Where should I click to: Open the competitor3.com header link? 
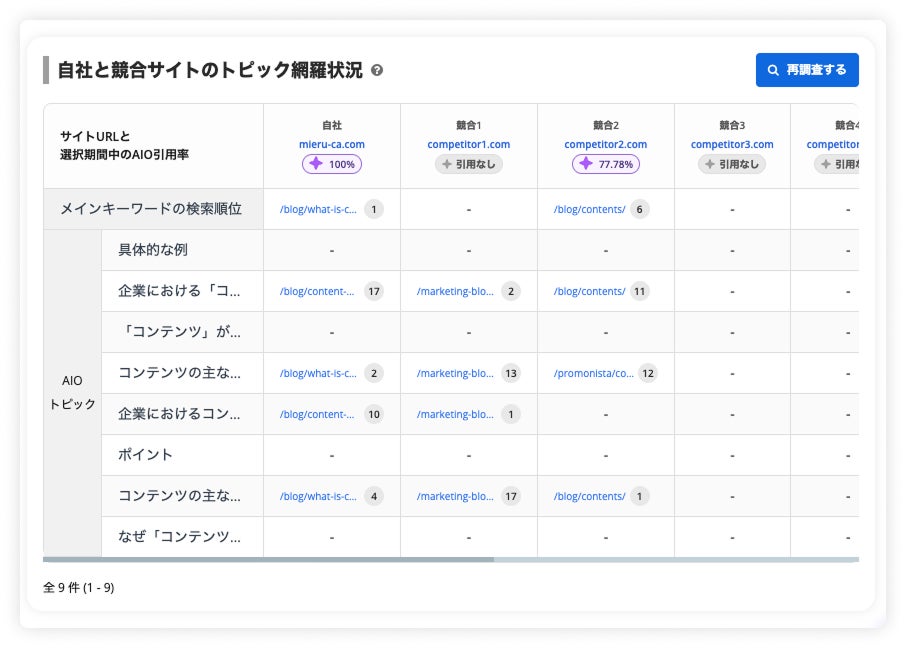732,144
